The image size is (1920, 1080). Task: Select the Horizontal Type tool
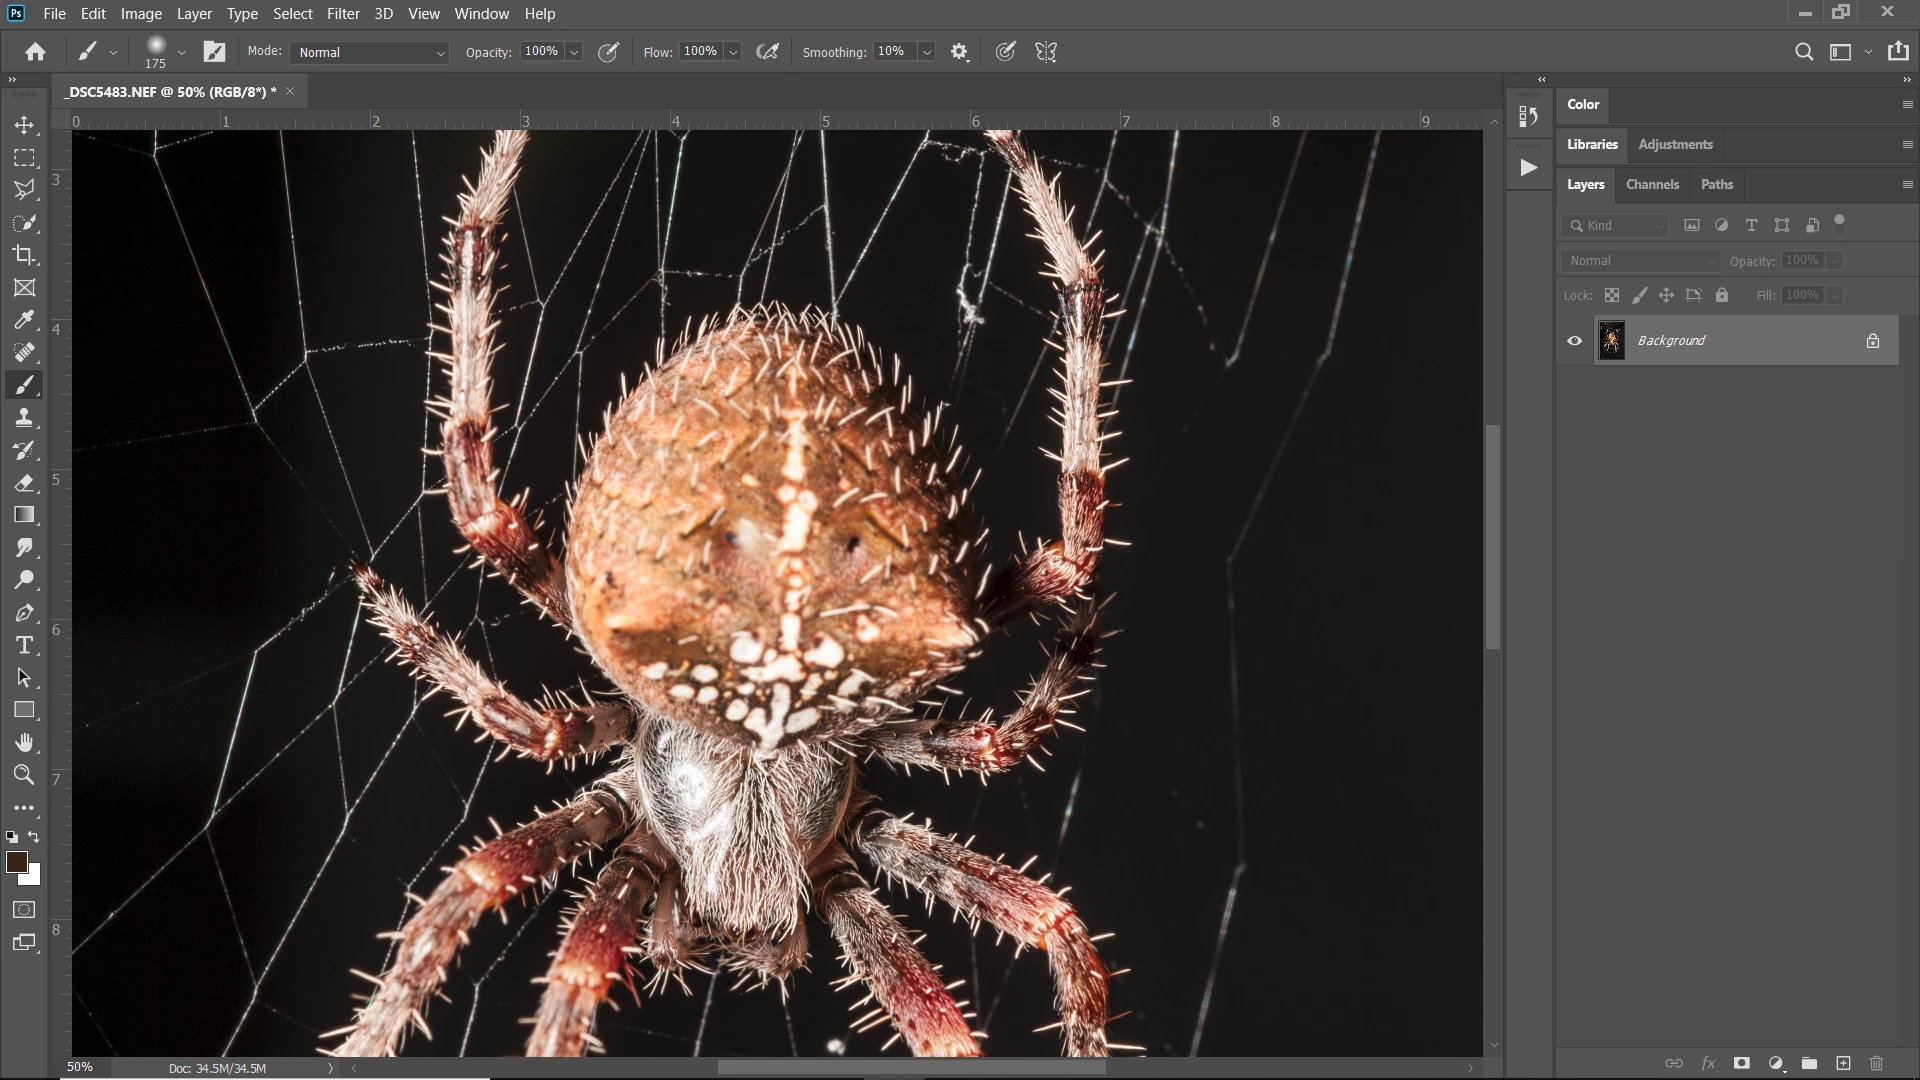click(24, 645)
